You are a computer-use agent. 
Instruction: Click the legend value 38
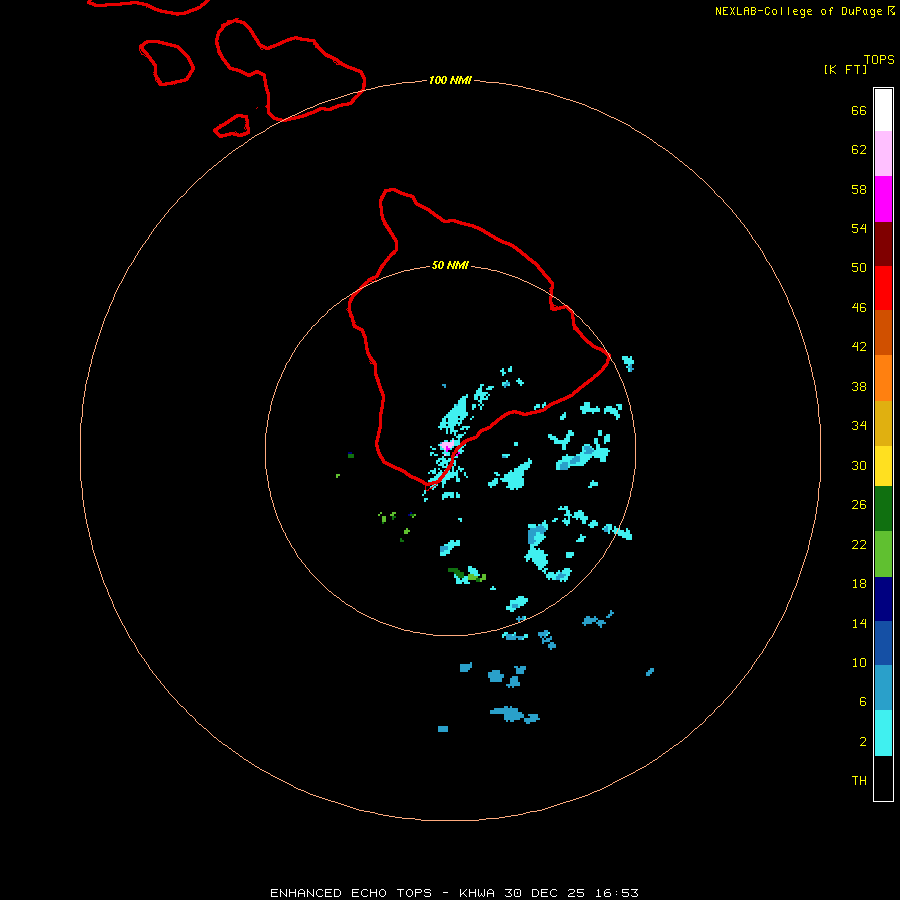pyautogui.click(x=859, y=387)
